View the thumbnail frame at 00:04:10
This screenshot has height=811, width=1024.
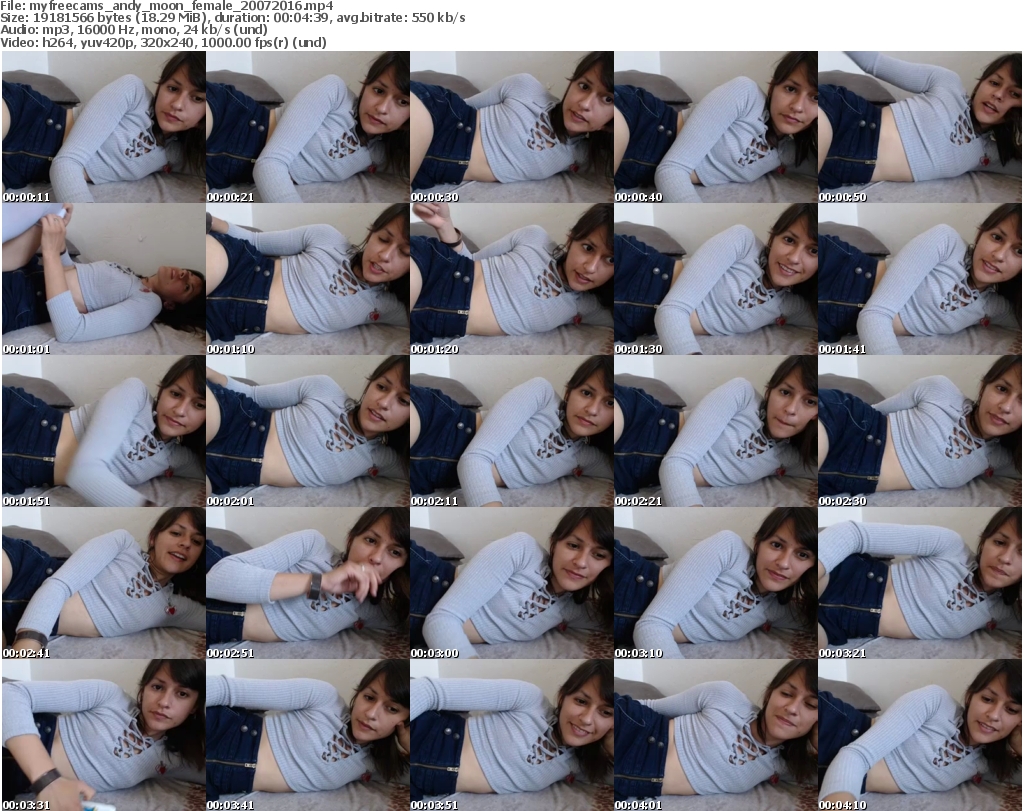[920, 735]
